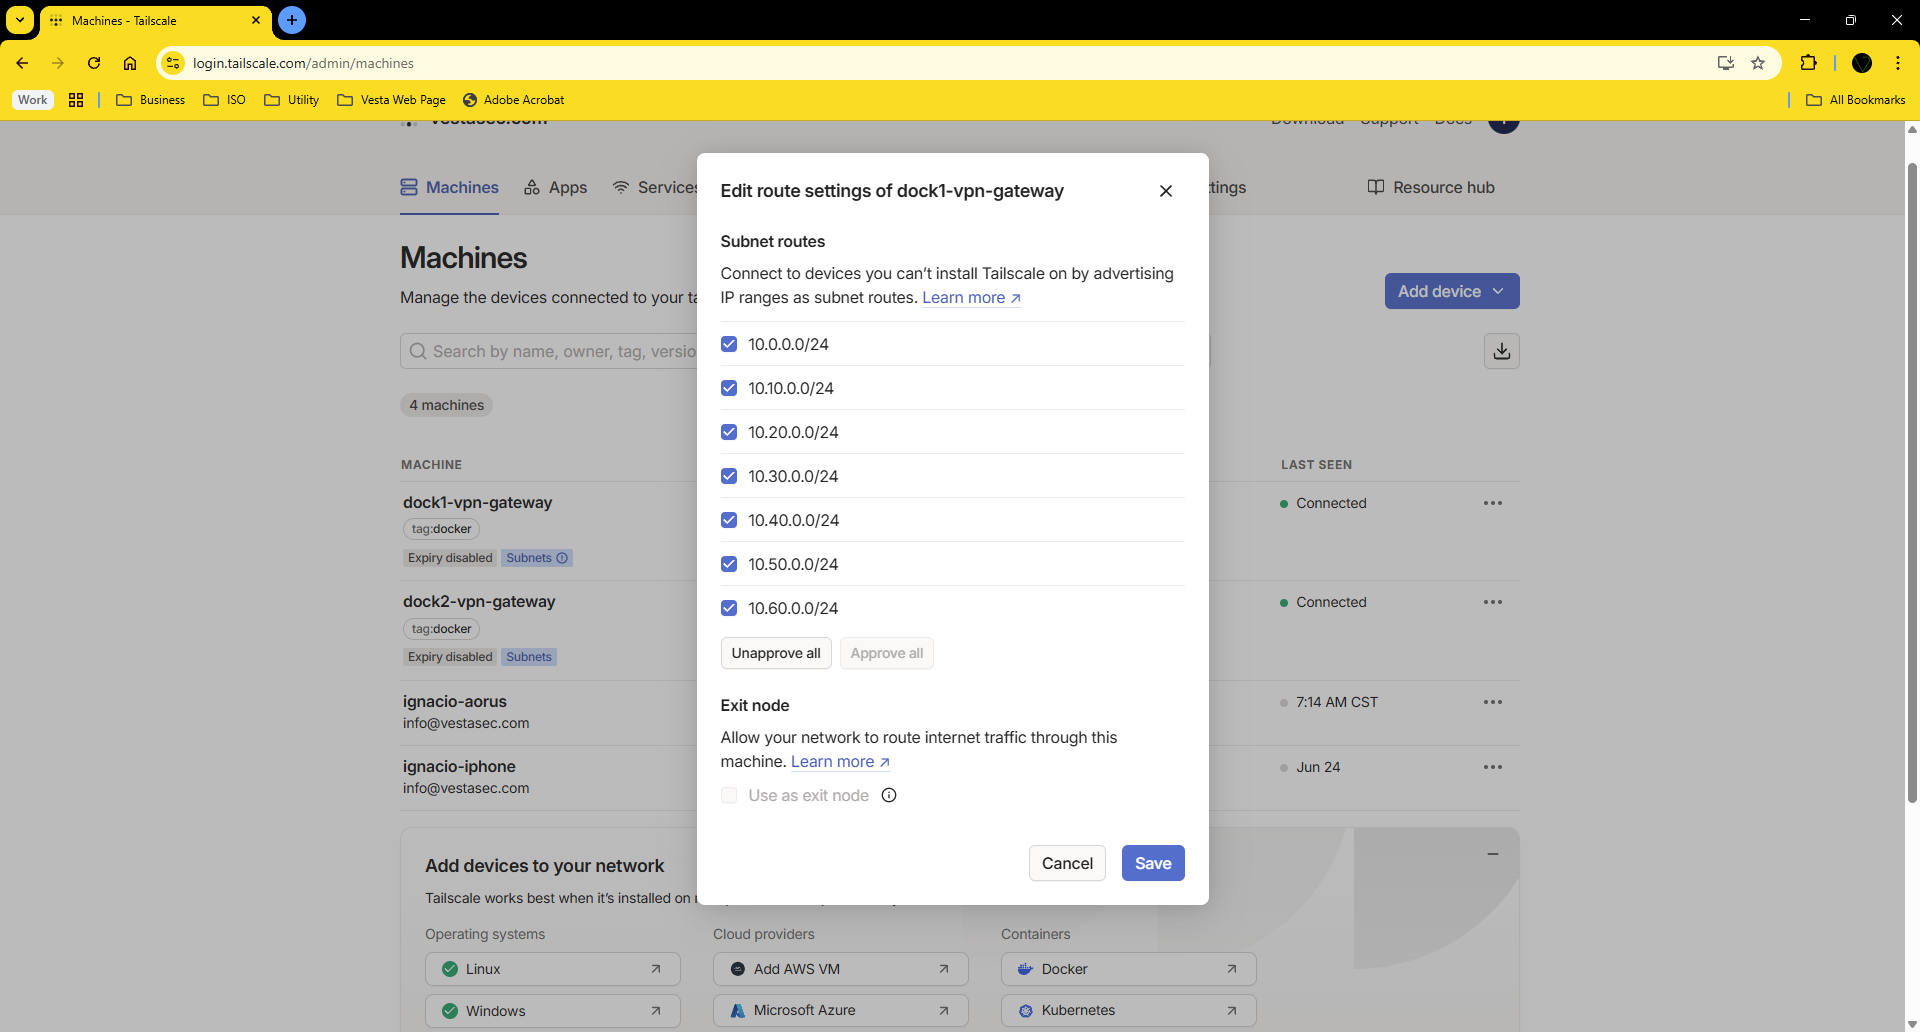Click the Approve all button
The width and height of the screenshot is (1920, 1032).
point(887,653)
